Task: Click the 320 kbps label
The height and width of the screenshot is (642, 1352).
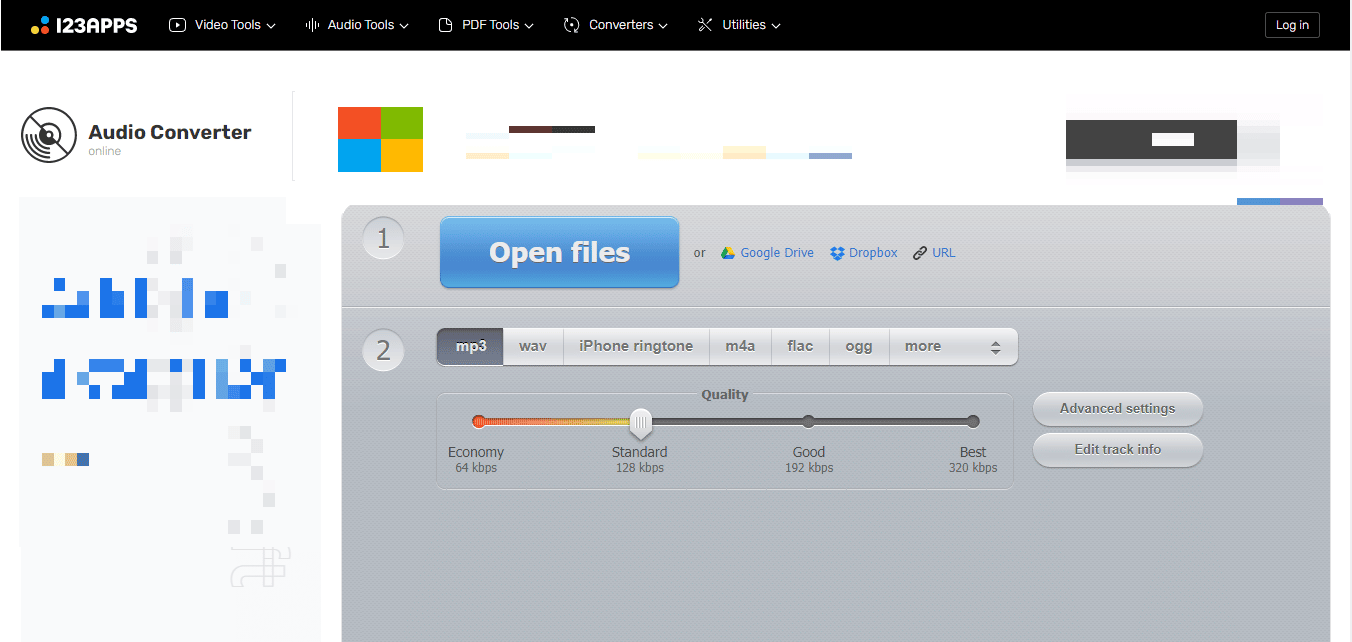Action: coord(973,468)
